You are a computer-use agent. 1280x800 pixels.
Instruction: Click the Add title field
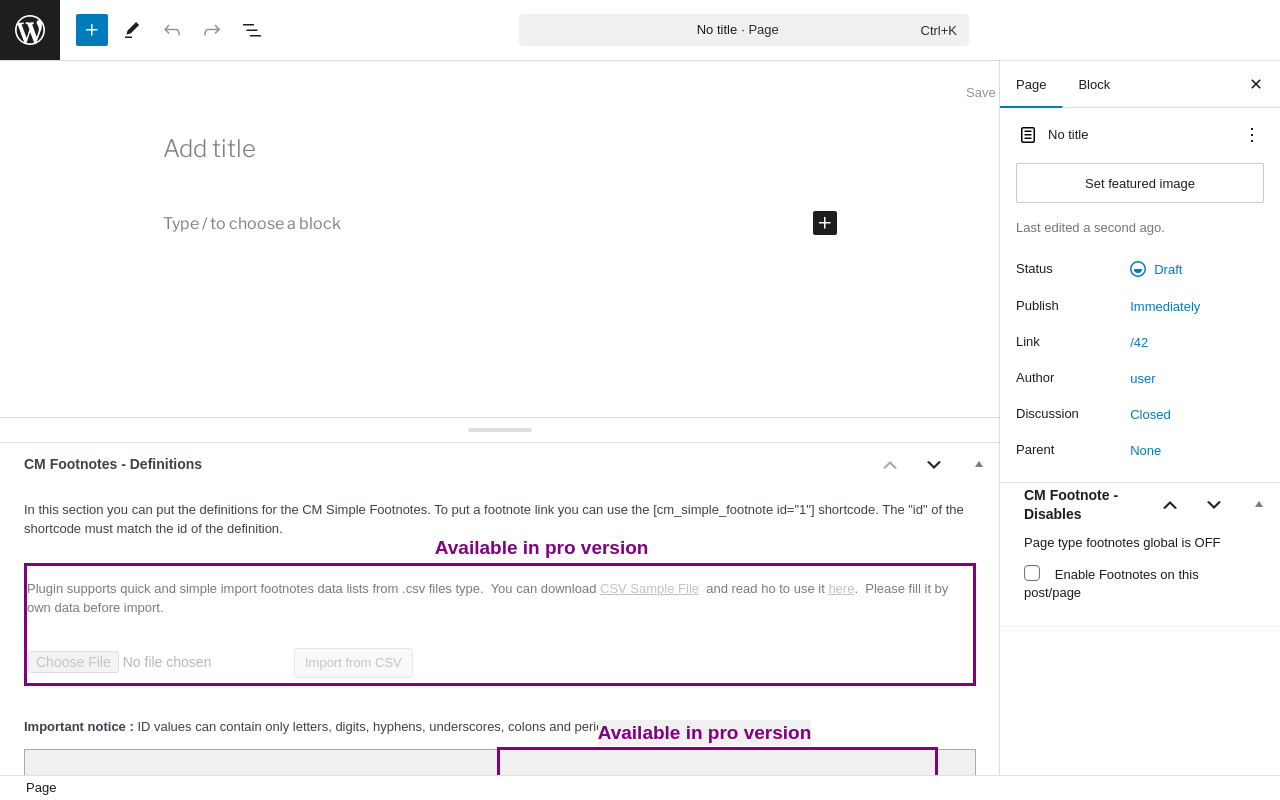(500, 149)
